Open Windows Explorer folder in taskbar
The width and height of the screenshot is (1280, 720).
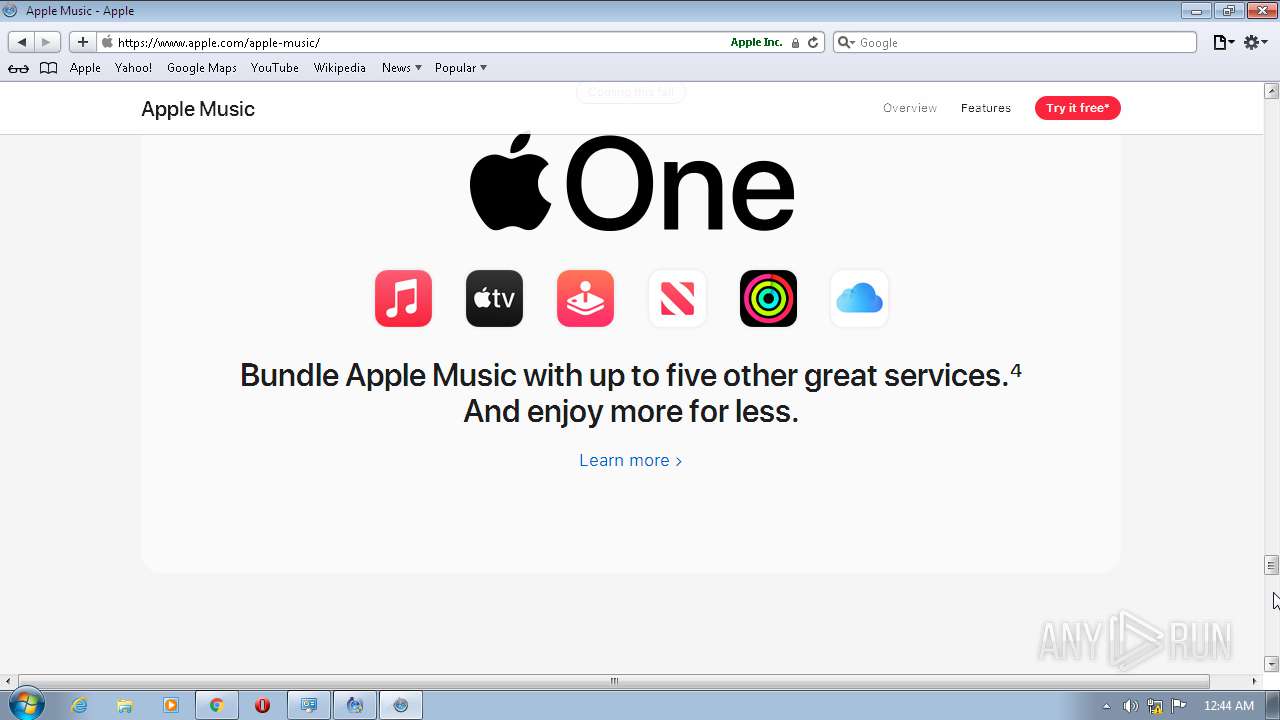click(x=125, y=705)
